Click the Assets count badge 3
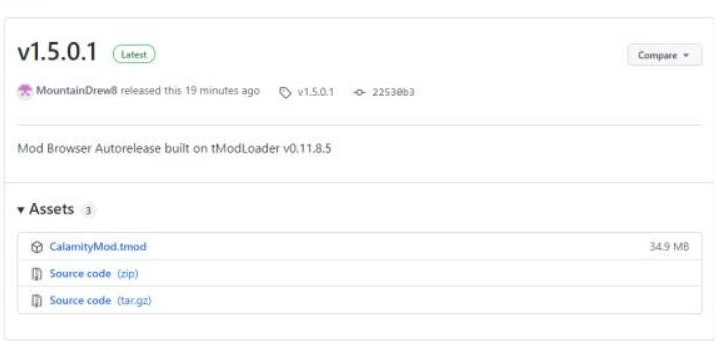 88,211
